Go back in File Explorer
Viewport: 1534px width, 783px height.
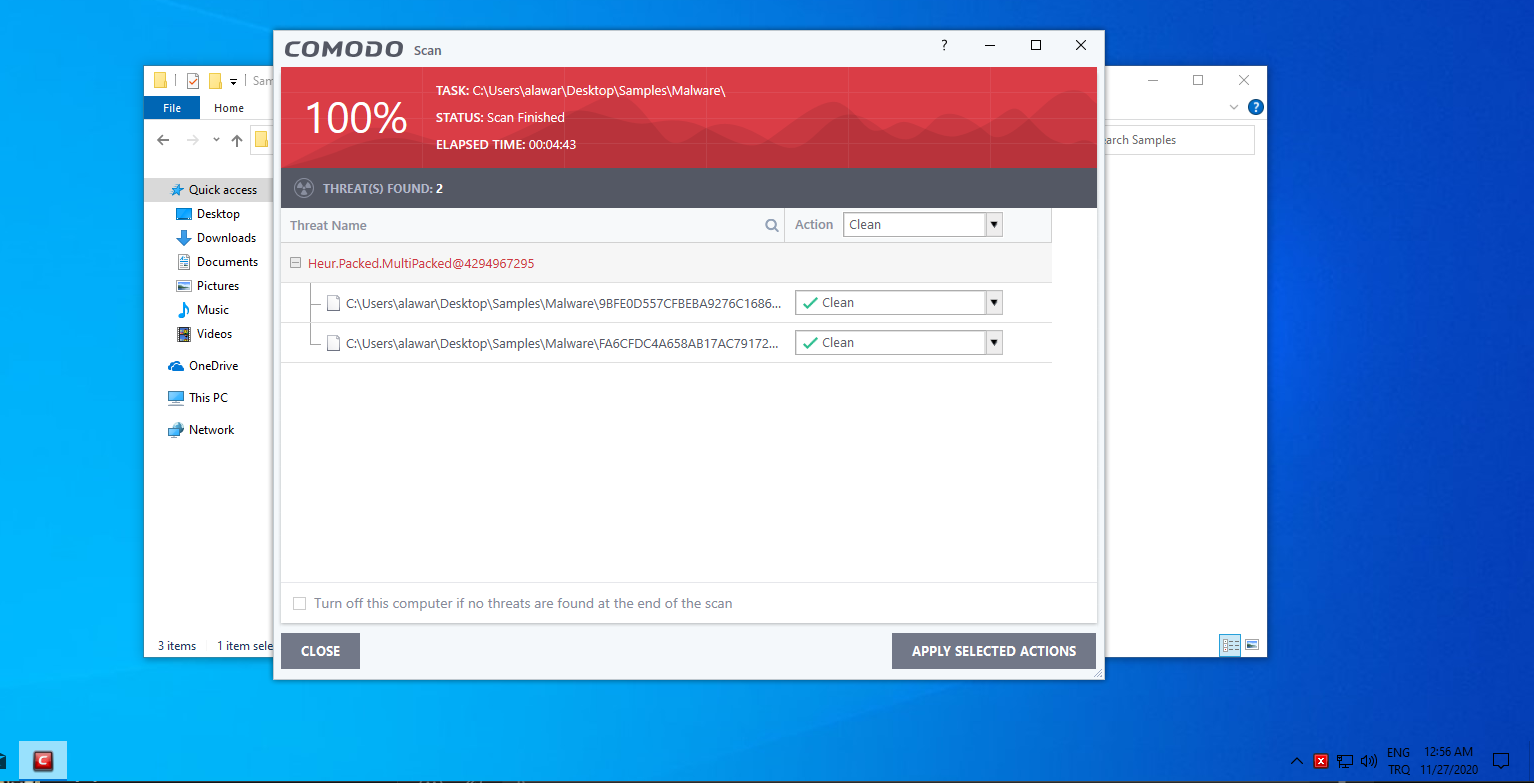[x=163, y=140]
